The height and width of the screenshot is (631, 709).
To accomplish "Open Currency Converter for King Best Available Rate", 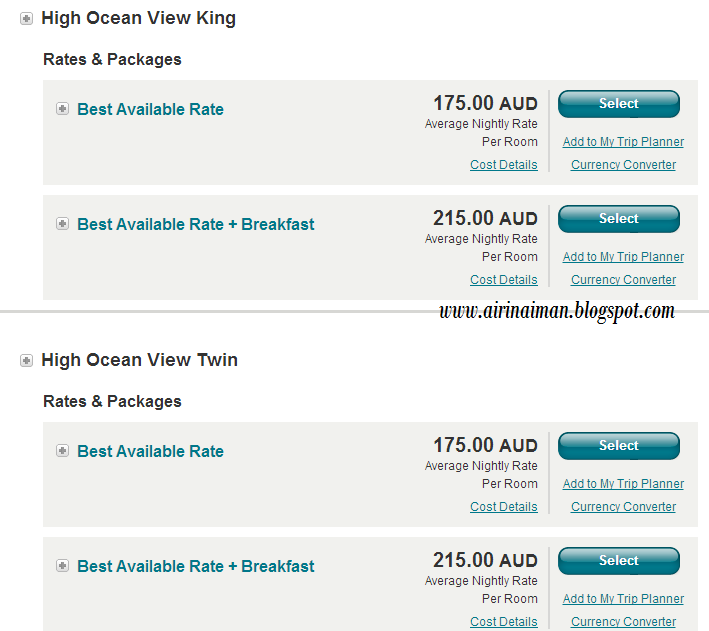I will [x=623, y=165].
